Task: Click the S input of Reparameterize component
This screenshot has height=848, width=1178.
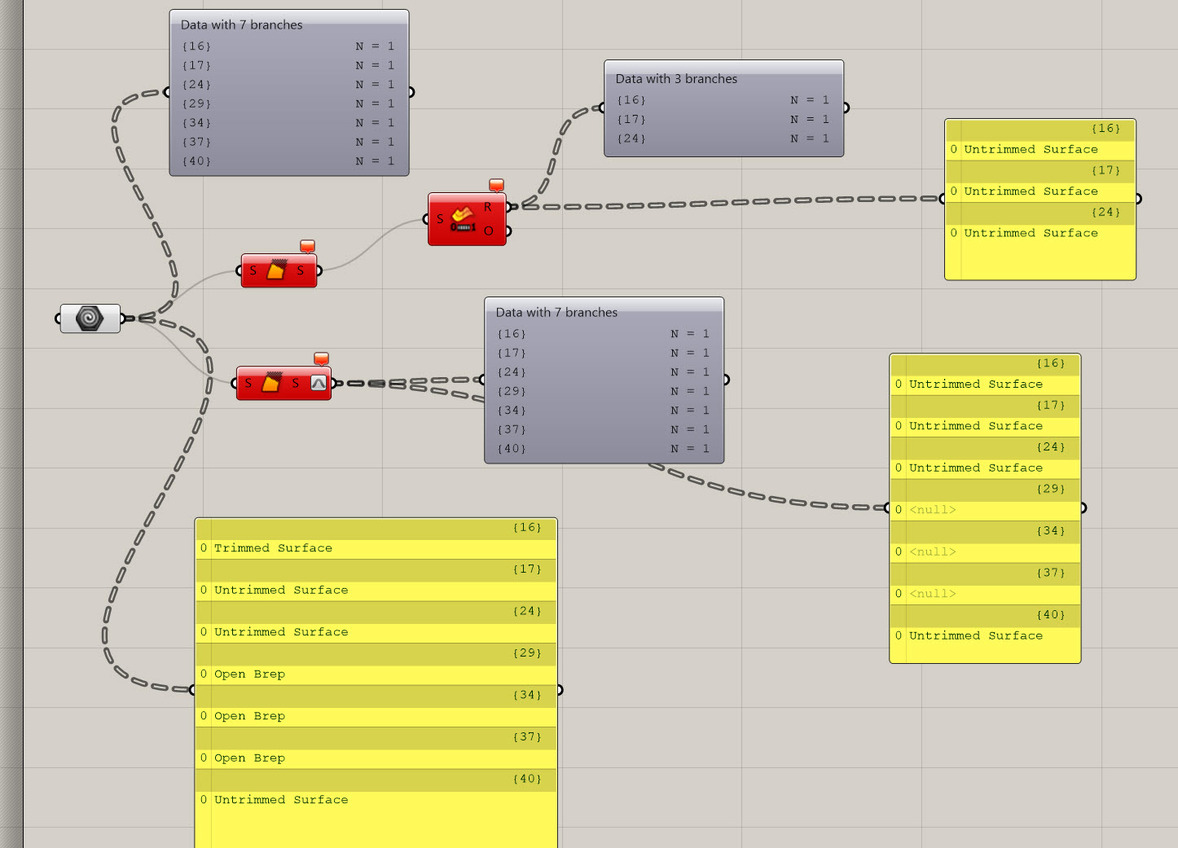Action: 440,219
